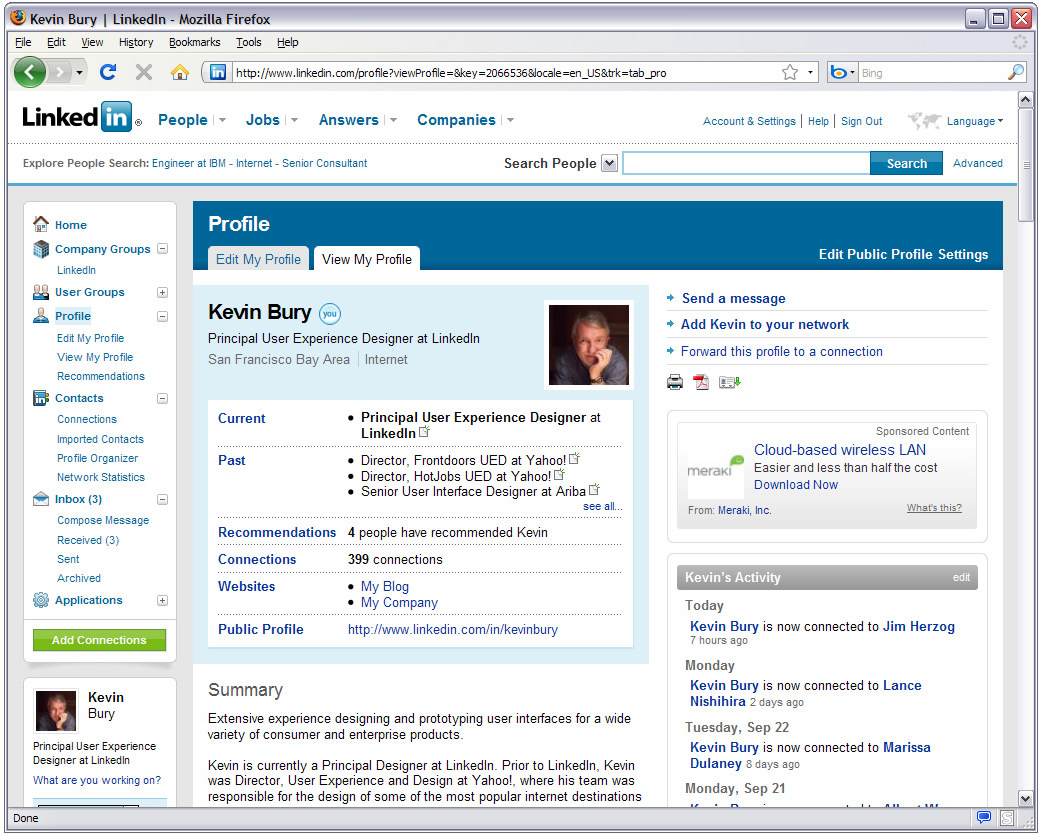Open the address bar history dropdown arrow
The width and height of the screenshot is (1042, 837).
pyautogui.click(x=810, y=72)
